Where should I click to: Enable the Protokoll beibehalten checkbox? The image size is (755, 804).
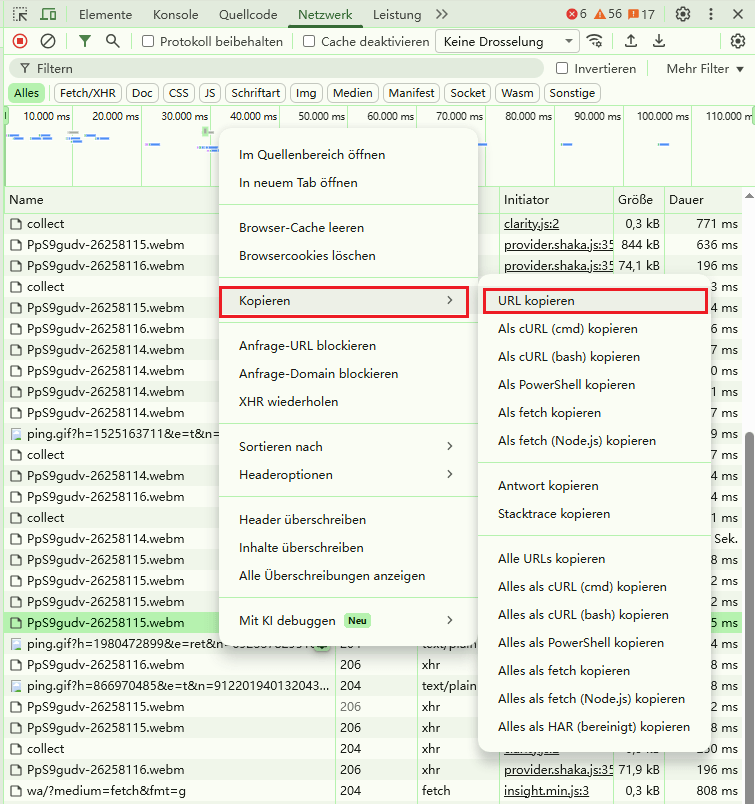pyautogui.click(x=148, y=41)
